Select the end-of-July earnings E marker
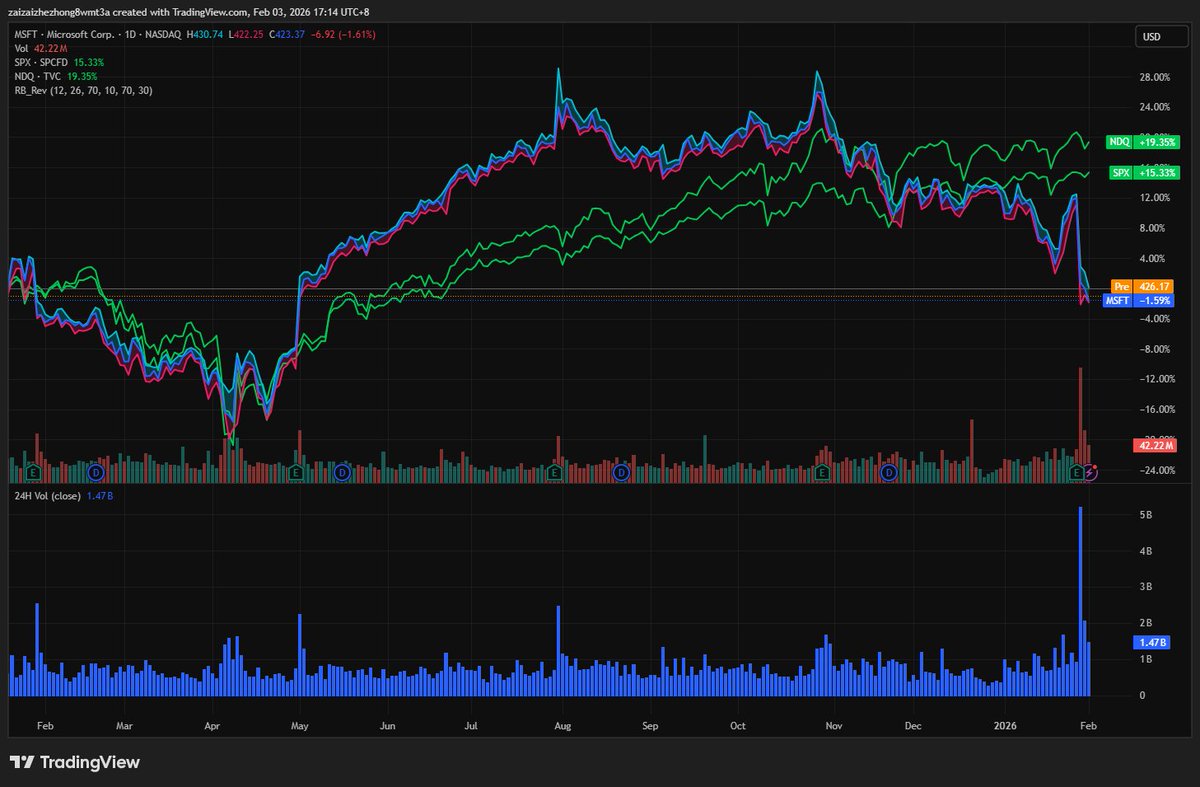 [554, 471]
